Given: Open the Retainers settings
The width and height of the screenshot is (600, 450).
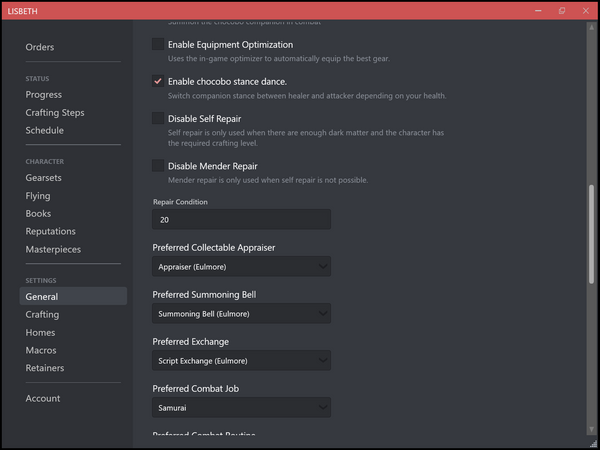Looking at the screenshot, I should click(45, 368).
